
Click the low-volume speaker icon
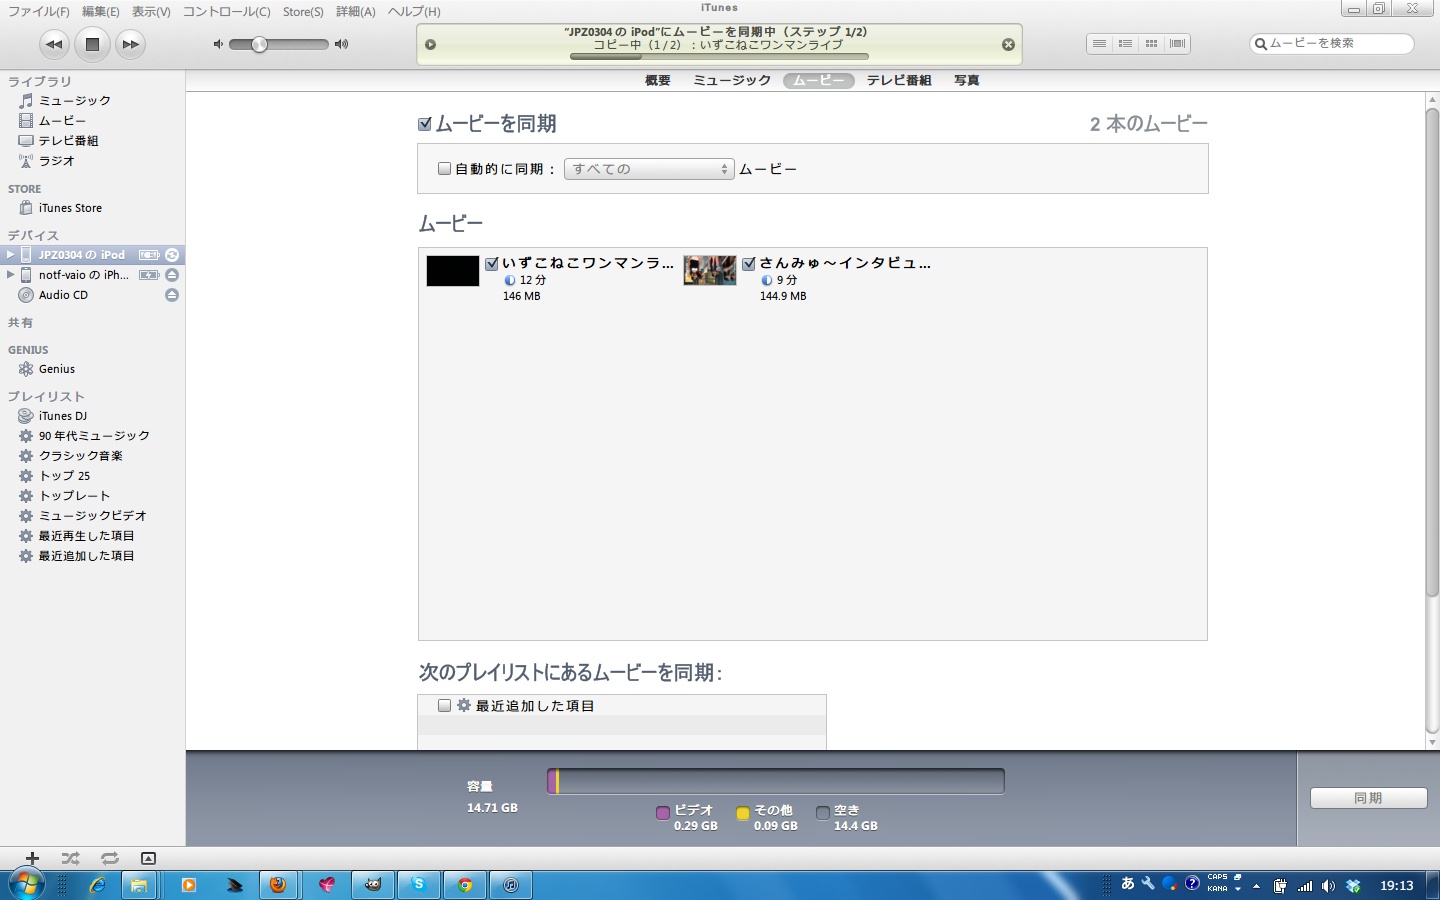click(218, 44)
